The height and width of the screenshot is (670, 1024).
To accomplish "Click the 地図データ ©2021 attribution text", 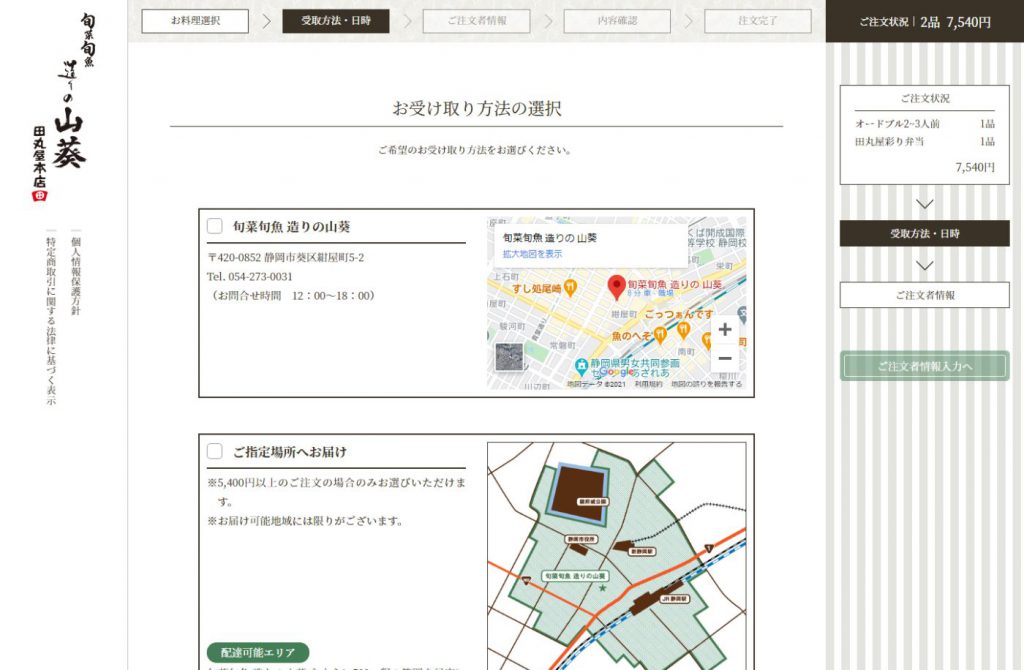I will (x=596, y=384).
